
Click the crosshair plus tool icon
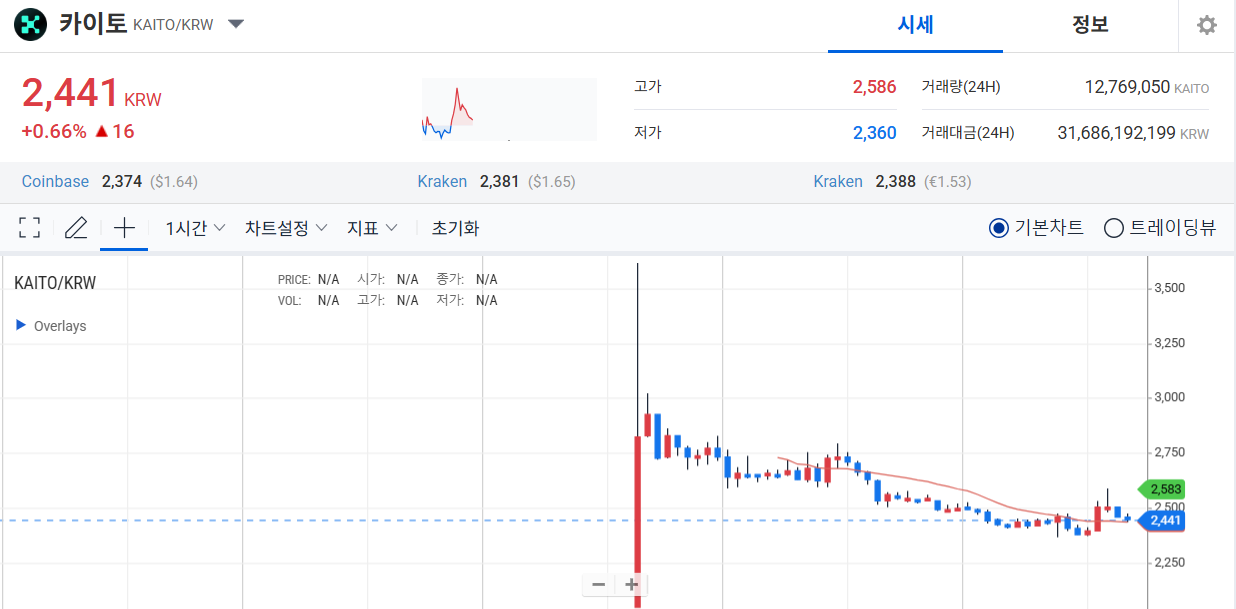tap(123, 227)
